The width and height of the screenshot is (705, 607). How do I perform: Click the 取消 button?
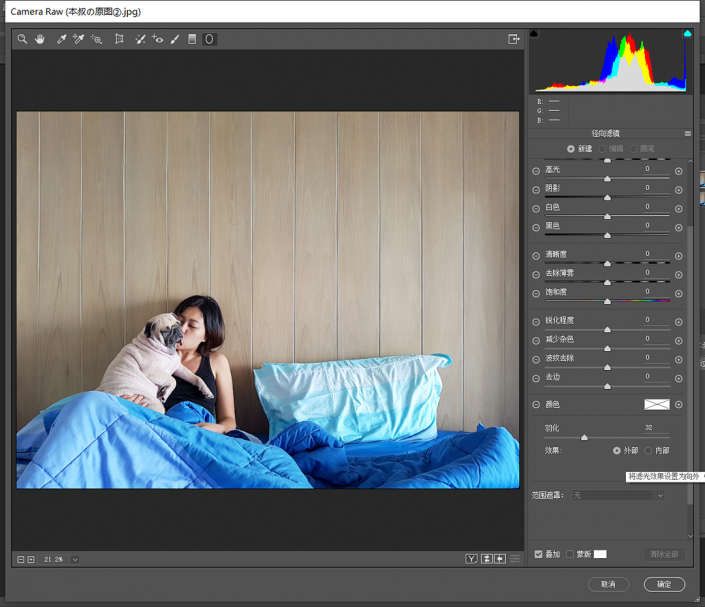(608, 584)
